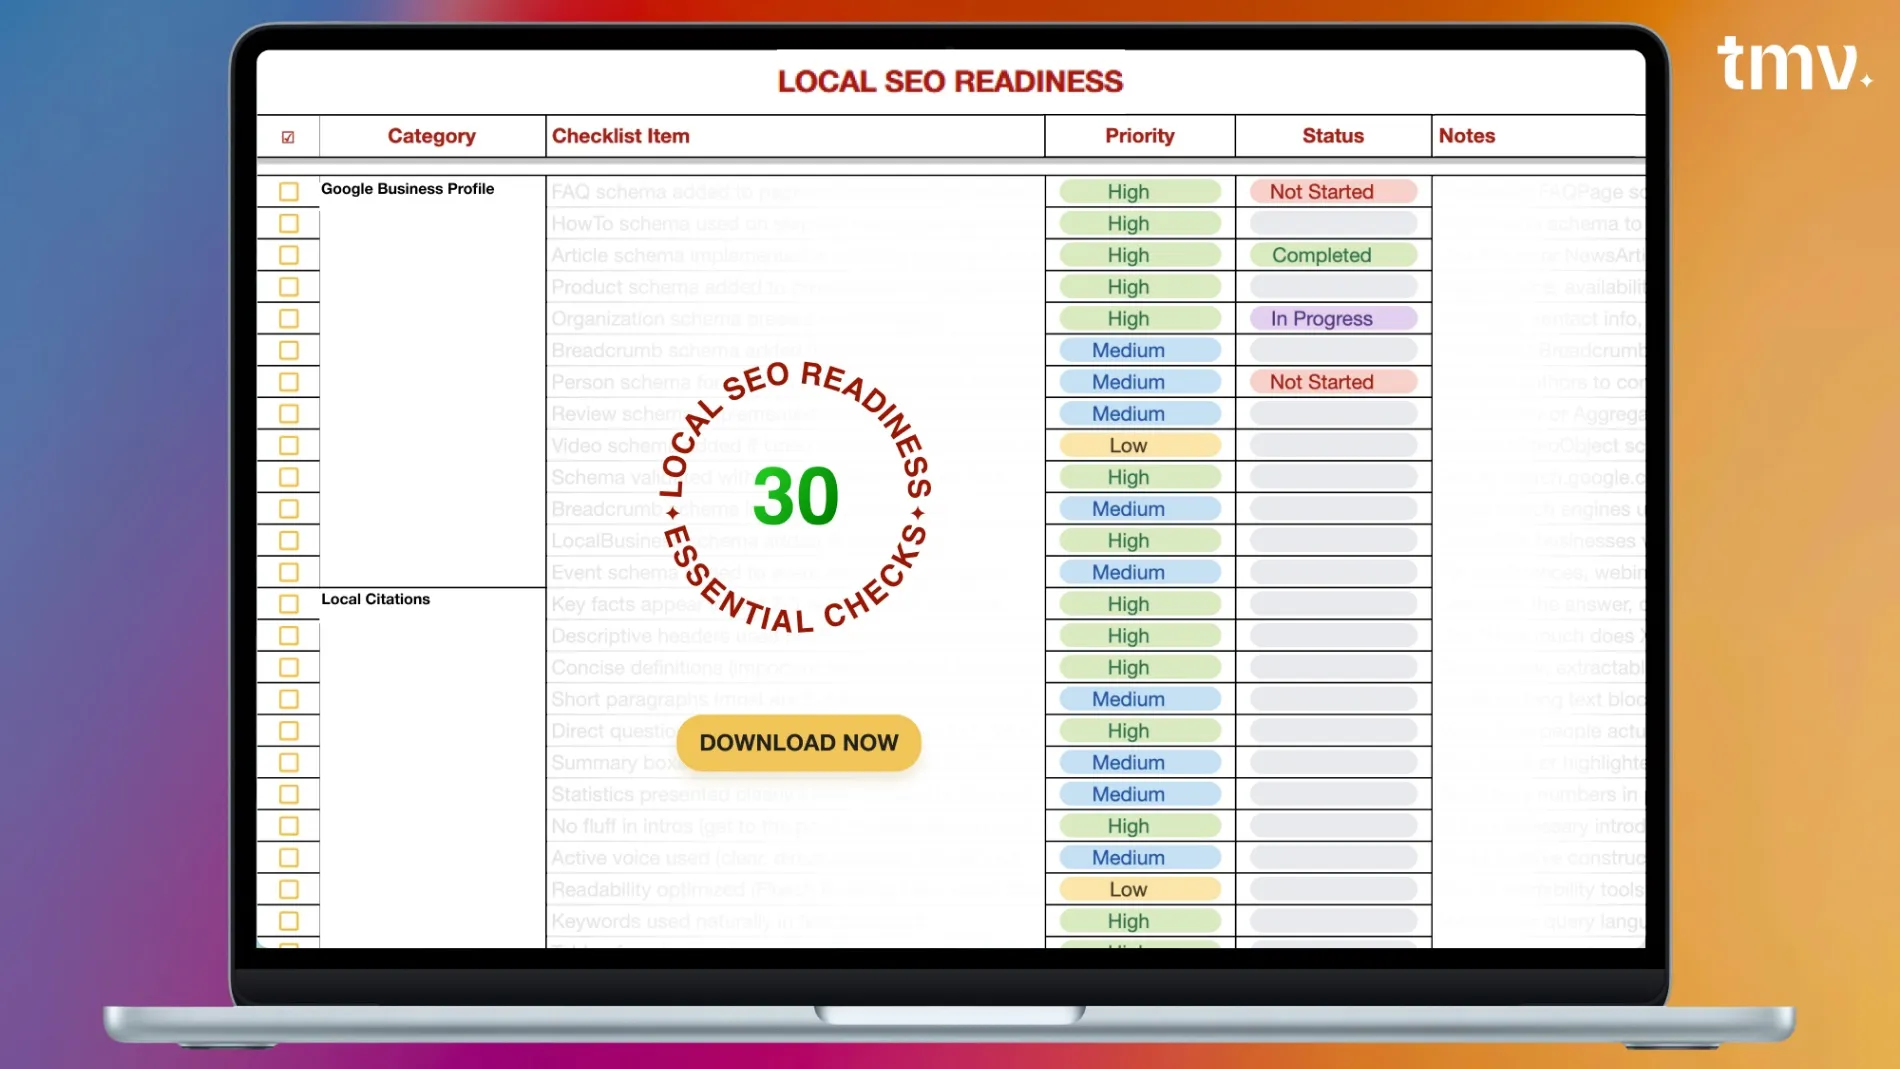
Task: Check the box beside the Article schema row
Action: point(289,255)
